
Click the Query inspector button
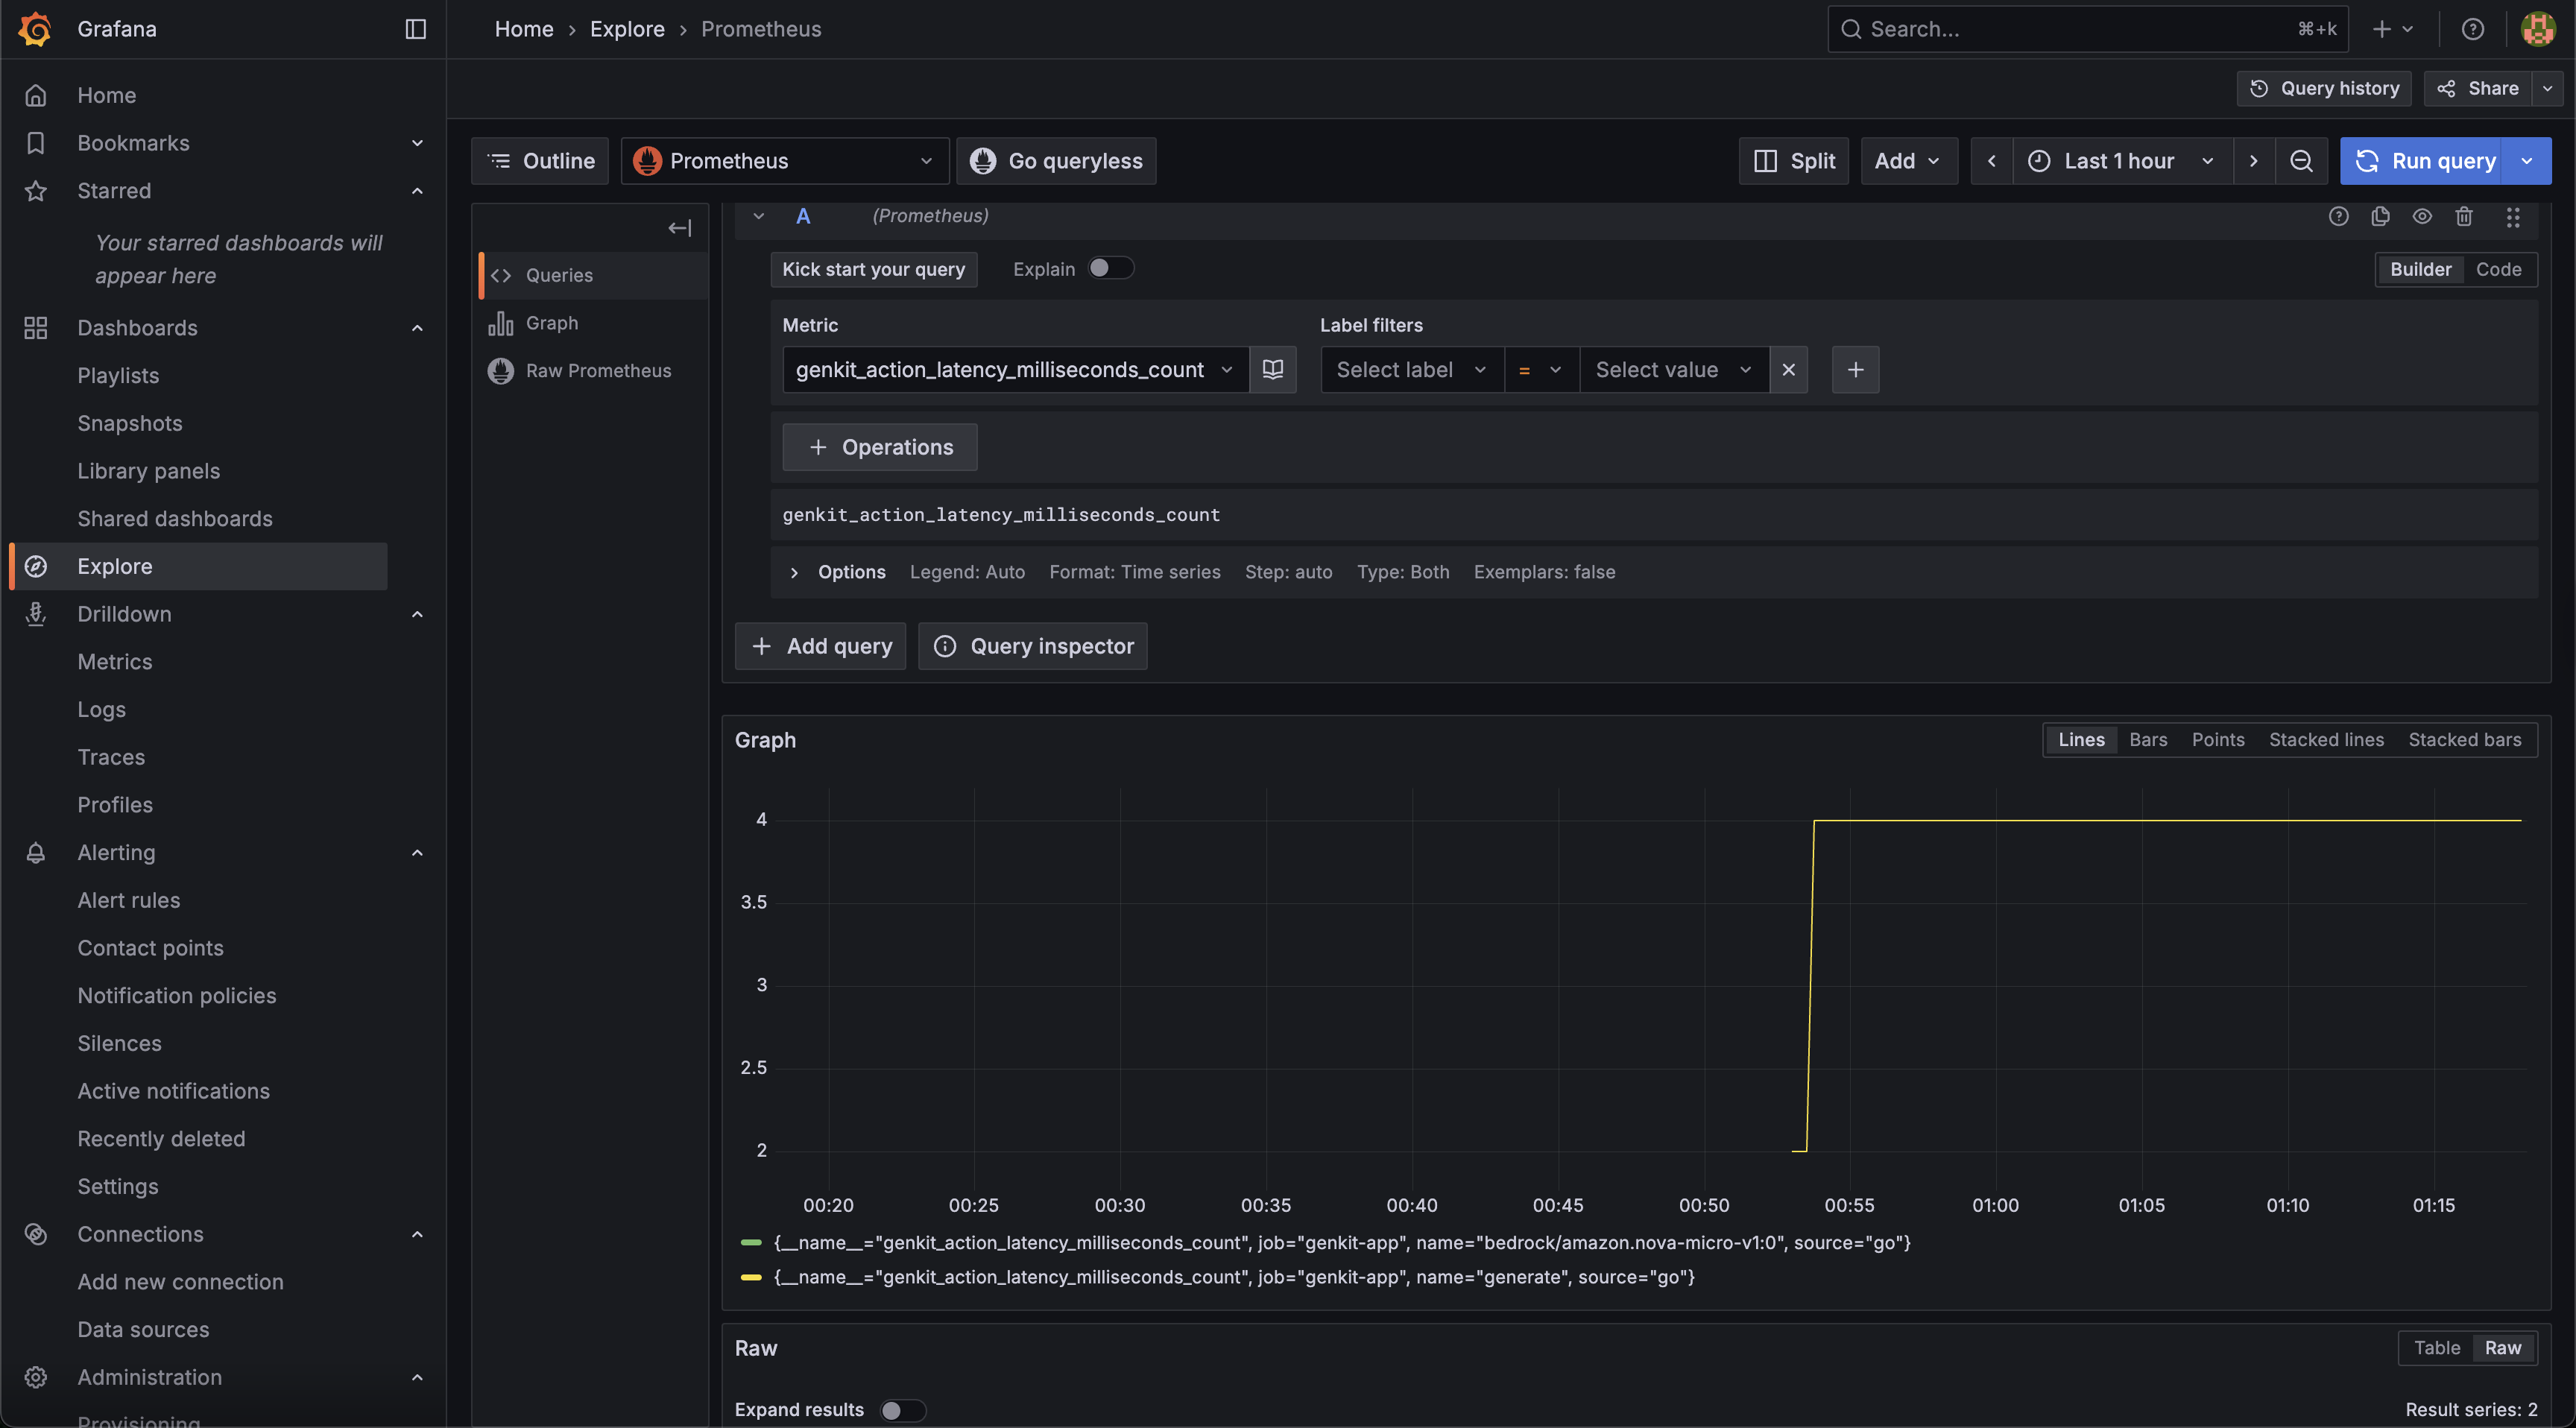1033,646
